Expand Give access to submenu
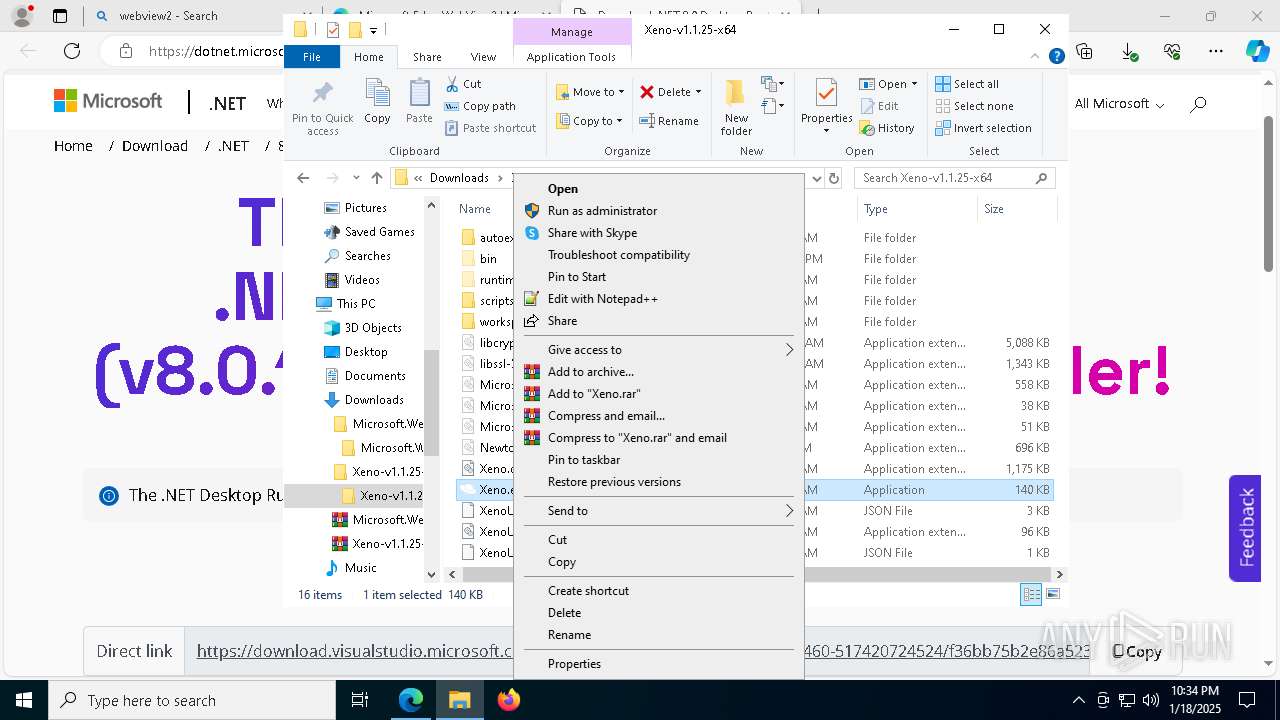The width and height of the screenshot is (1280, 720). [658, 350]
